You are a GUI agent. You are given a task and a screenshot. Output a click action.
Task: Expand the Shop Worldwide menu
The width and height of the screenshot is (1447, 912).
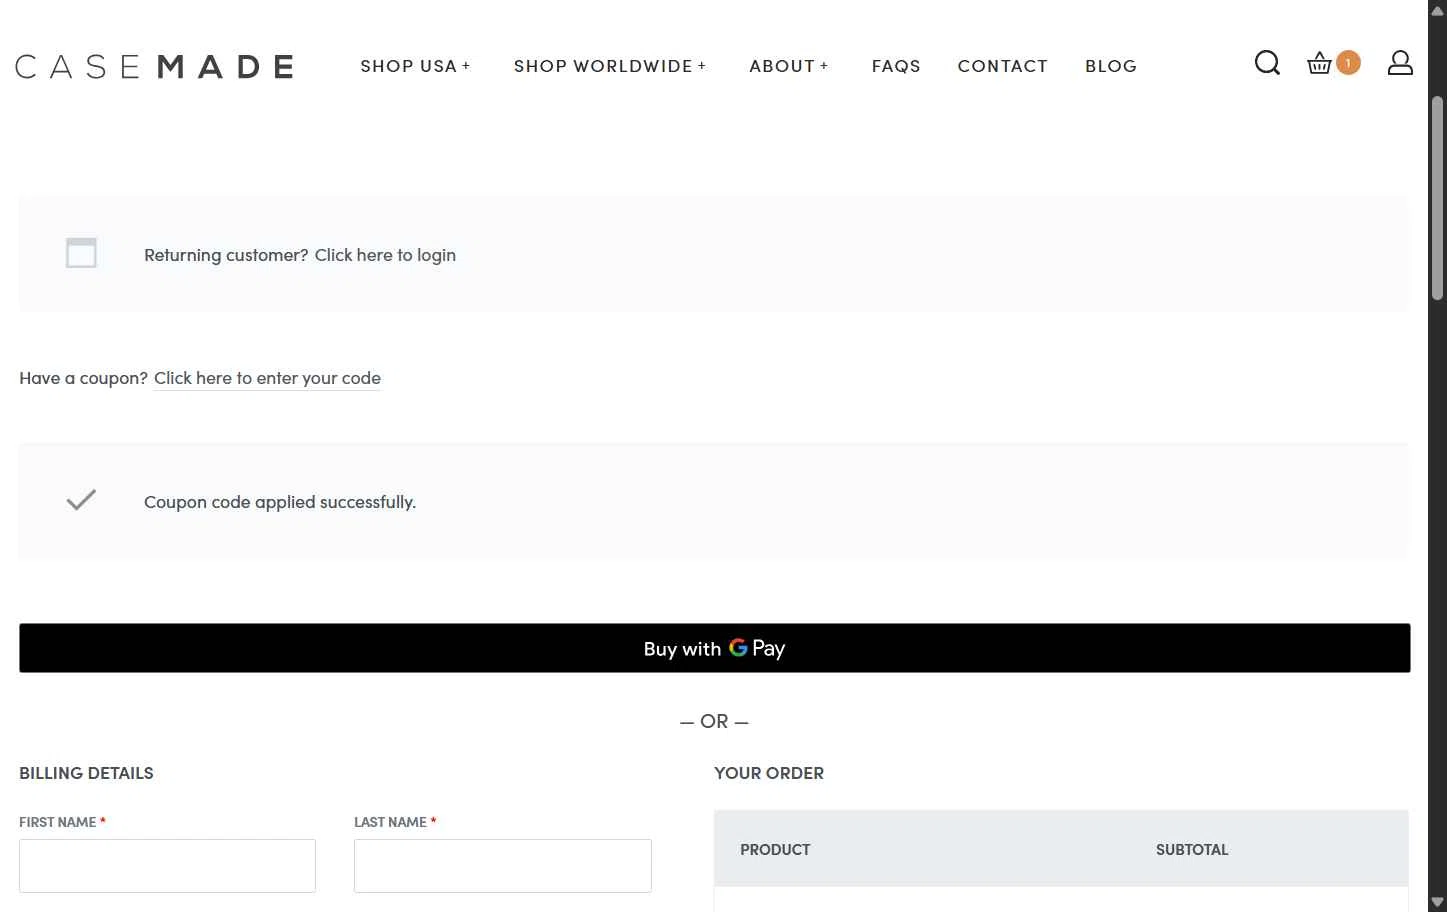coord(610,66)
